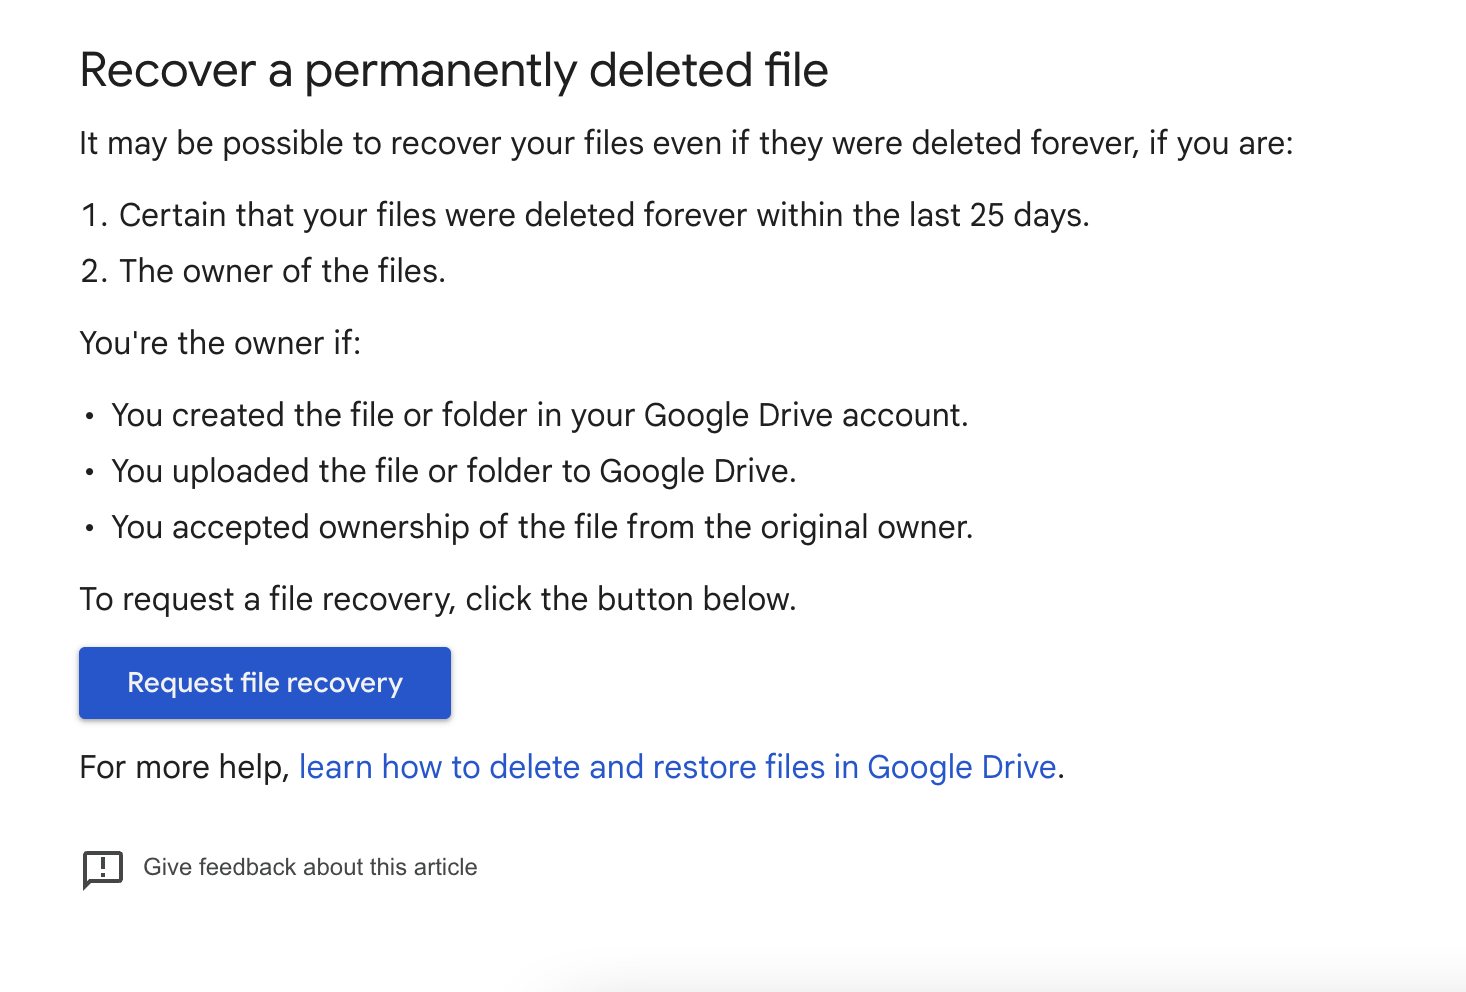Click the number '1.' list marker
This screenshot has height=992, width=1466.
point(94,215)
